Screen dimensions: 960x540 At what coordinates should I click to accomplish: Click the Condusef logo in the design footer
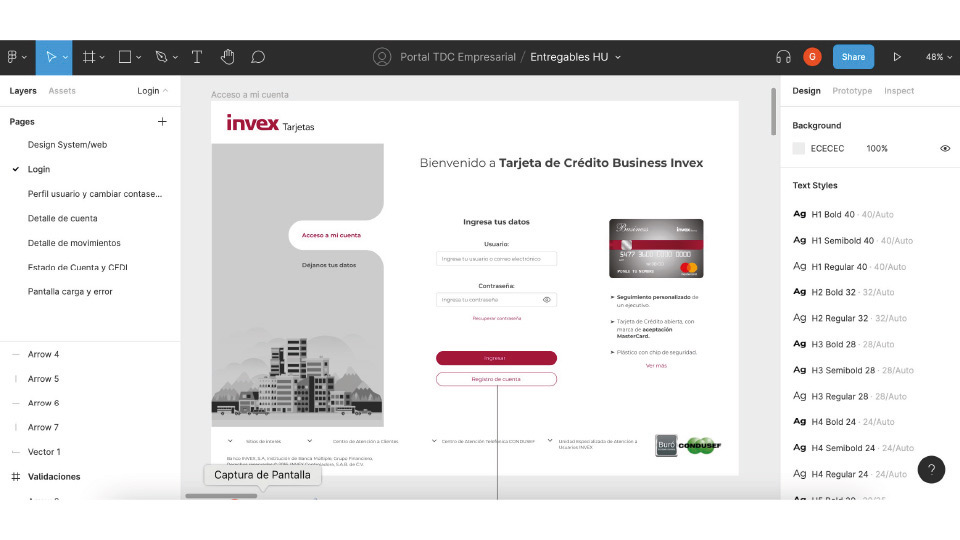[700, 445]
